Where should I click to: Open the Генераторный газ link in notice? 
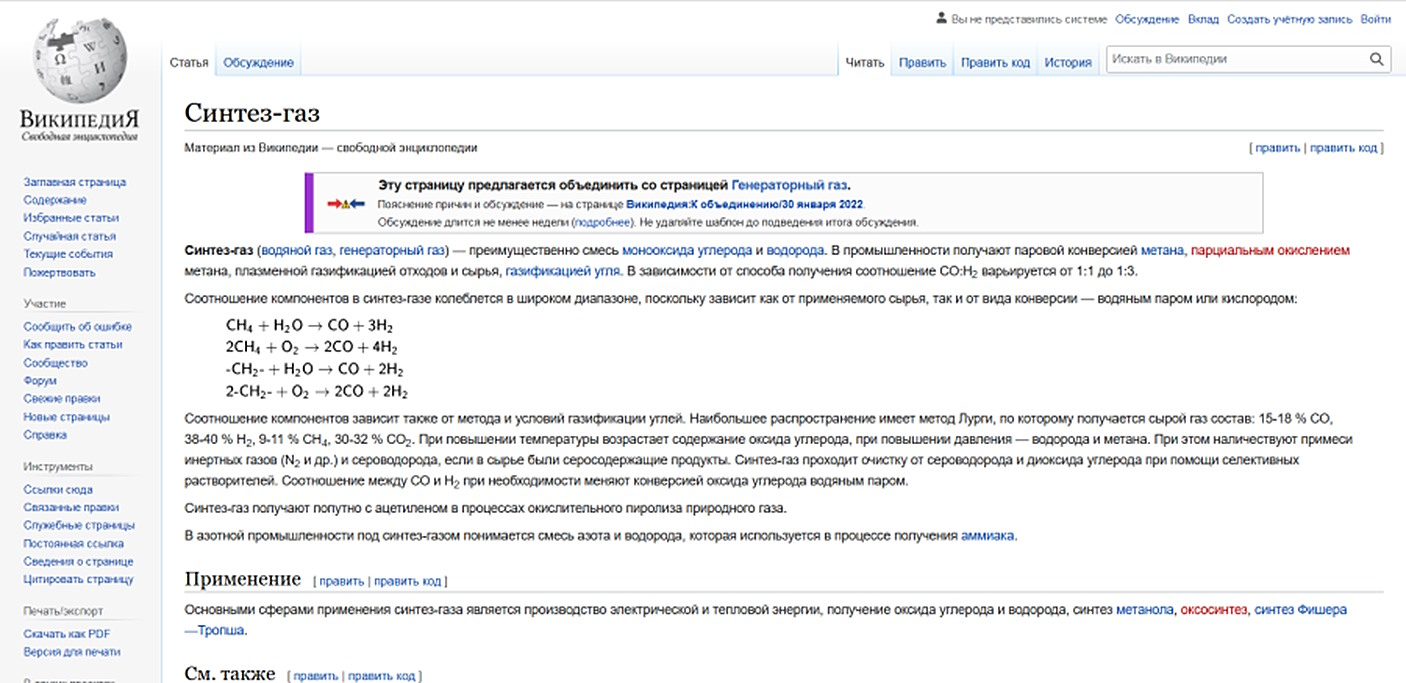[789, 185]
